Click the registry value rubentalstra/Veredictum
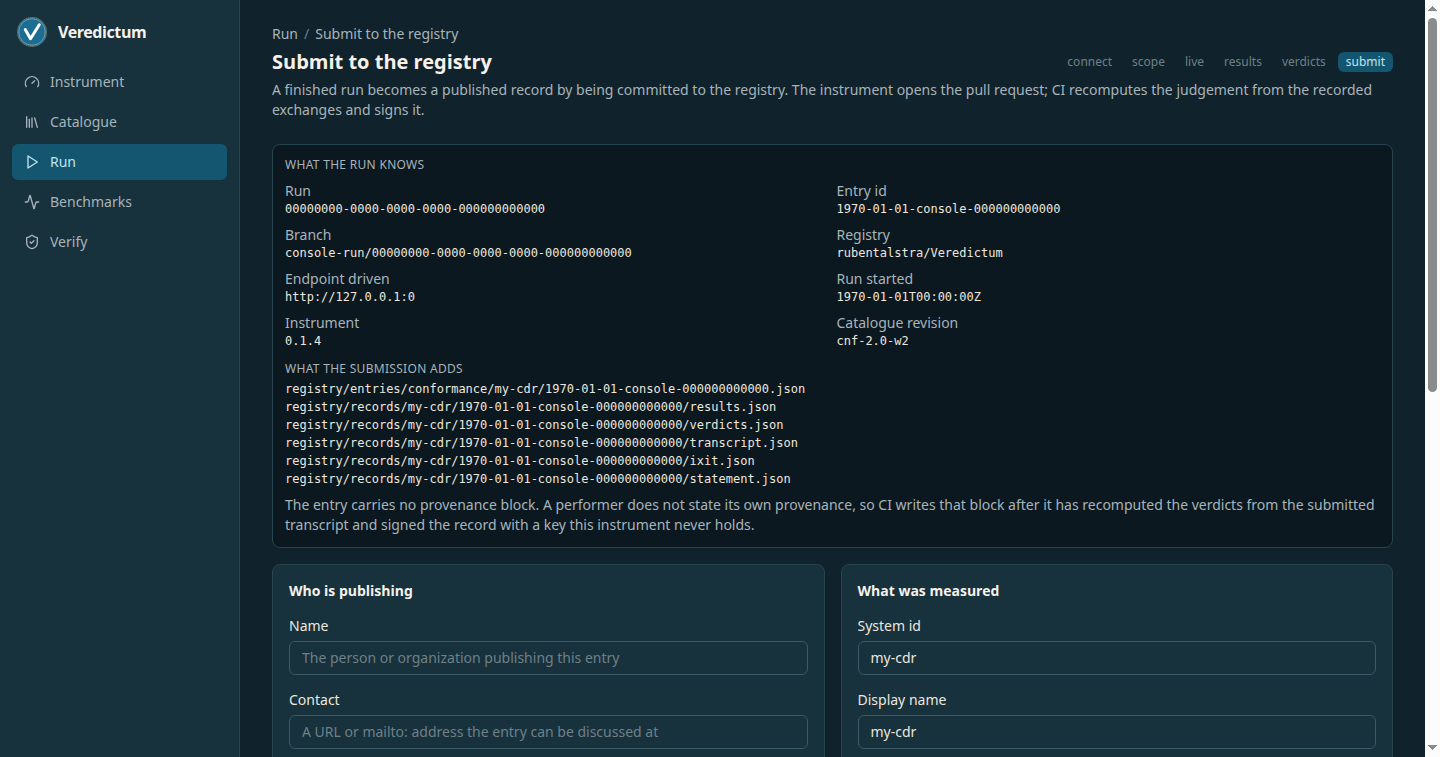Viewport: 1440px width, 757px height. [920, 253]
